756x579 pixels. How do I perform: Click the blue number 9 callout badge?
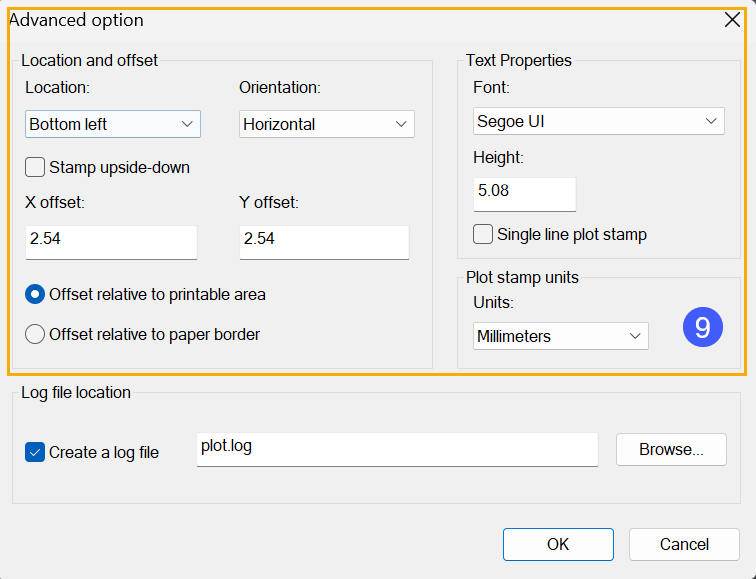coord(702,327)
